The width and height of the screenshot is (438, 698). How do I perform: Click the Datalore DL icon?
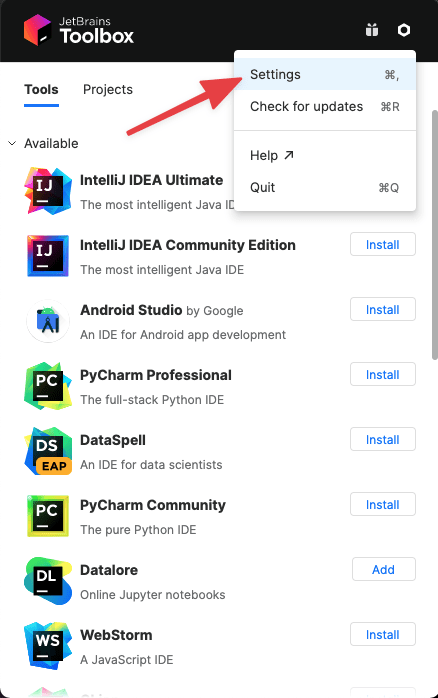[x=48, y=581]
